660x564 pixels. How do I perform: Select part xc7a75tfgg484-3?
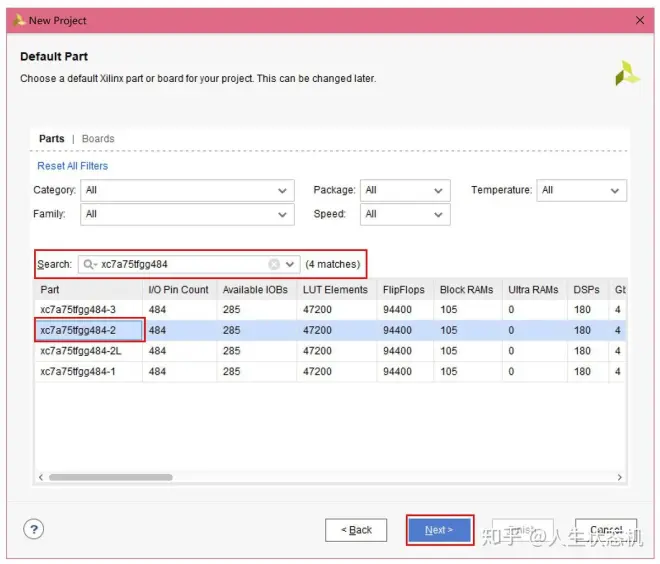click(78, 310)
